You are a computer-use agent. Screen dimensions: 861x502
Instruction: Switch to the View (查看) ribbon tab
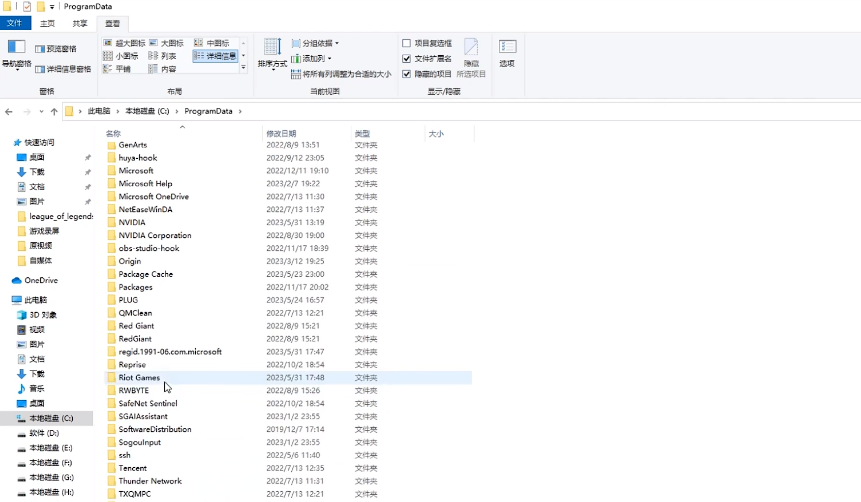113,23
